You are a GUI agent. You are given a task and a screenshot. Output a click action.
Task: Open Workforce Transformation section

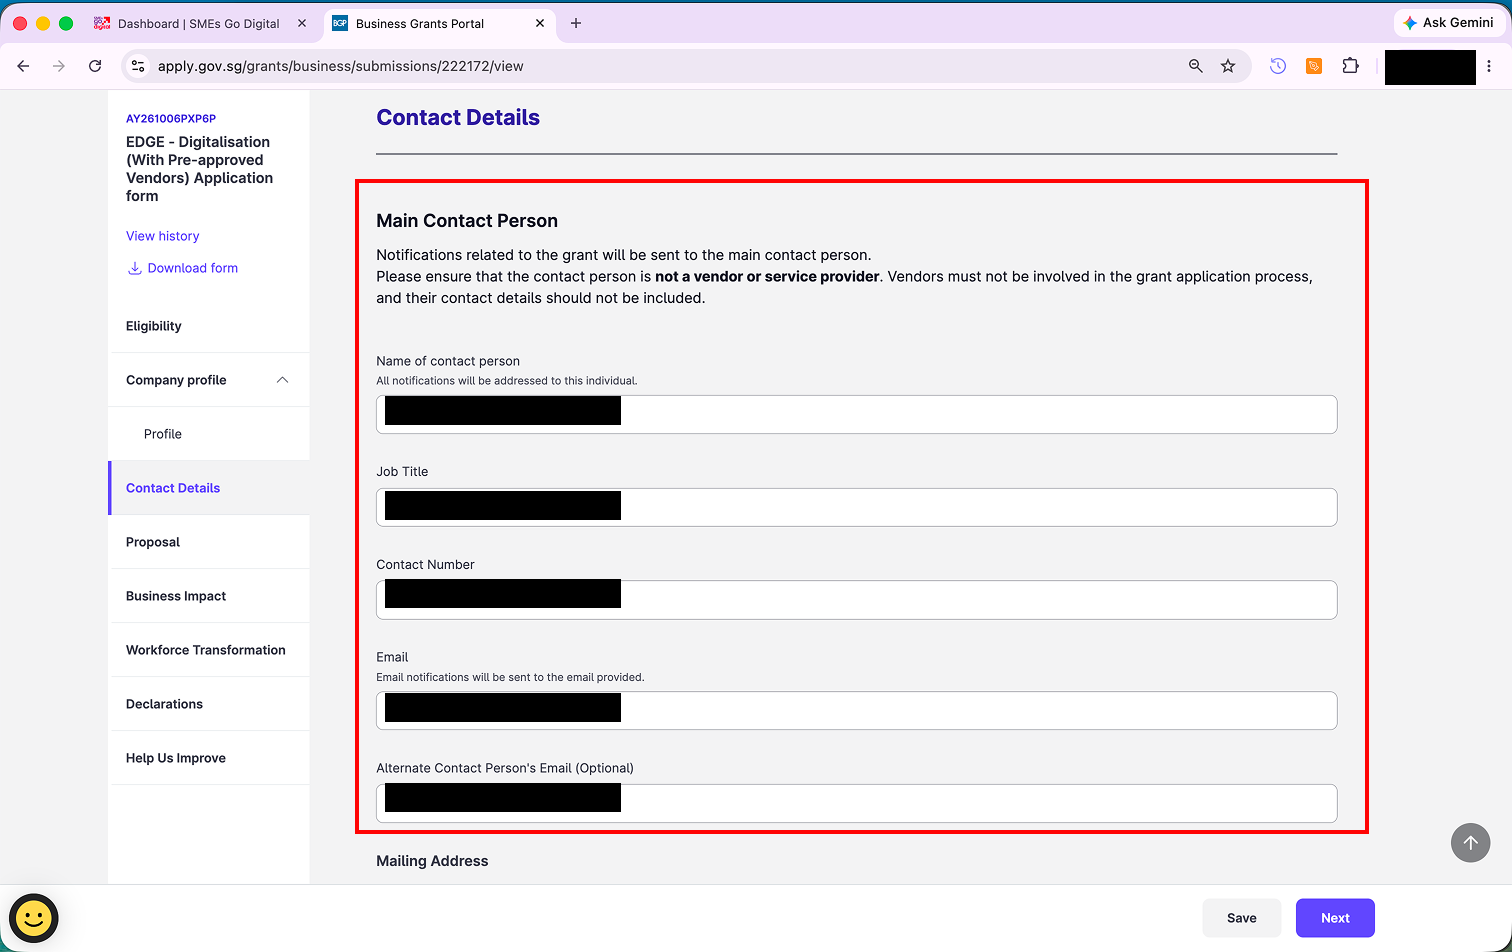[x=209, y=650]
